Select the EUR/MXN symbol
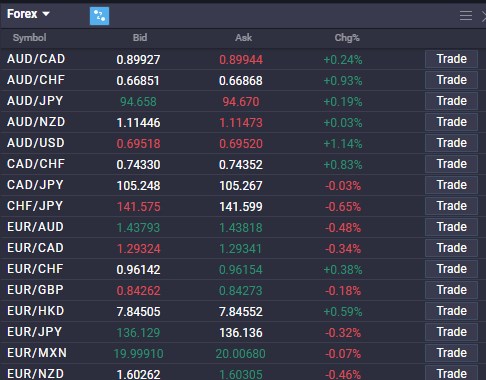486x380 pixels. coord(37,353)
